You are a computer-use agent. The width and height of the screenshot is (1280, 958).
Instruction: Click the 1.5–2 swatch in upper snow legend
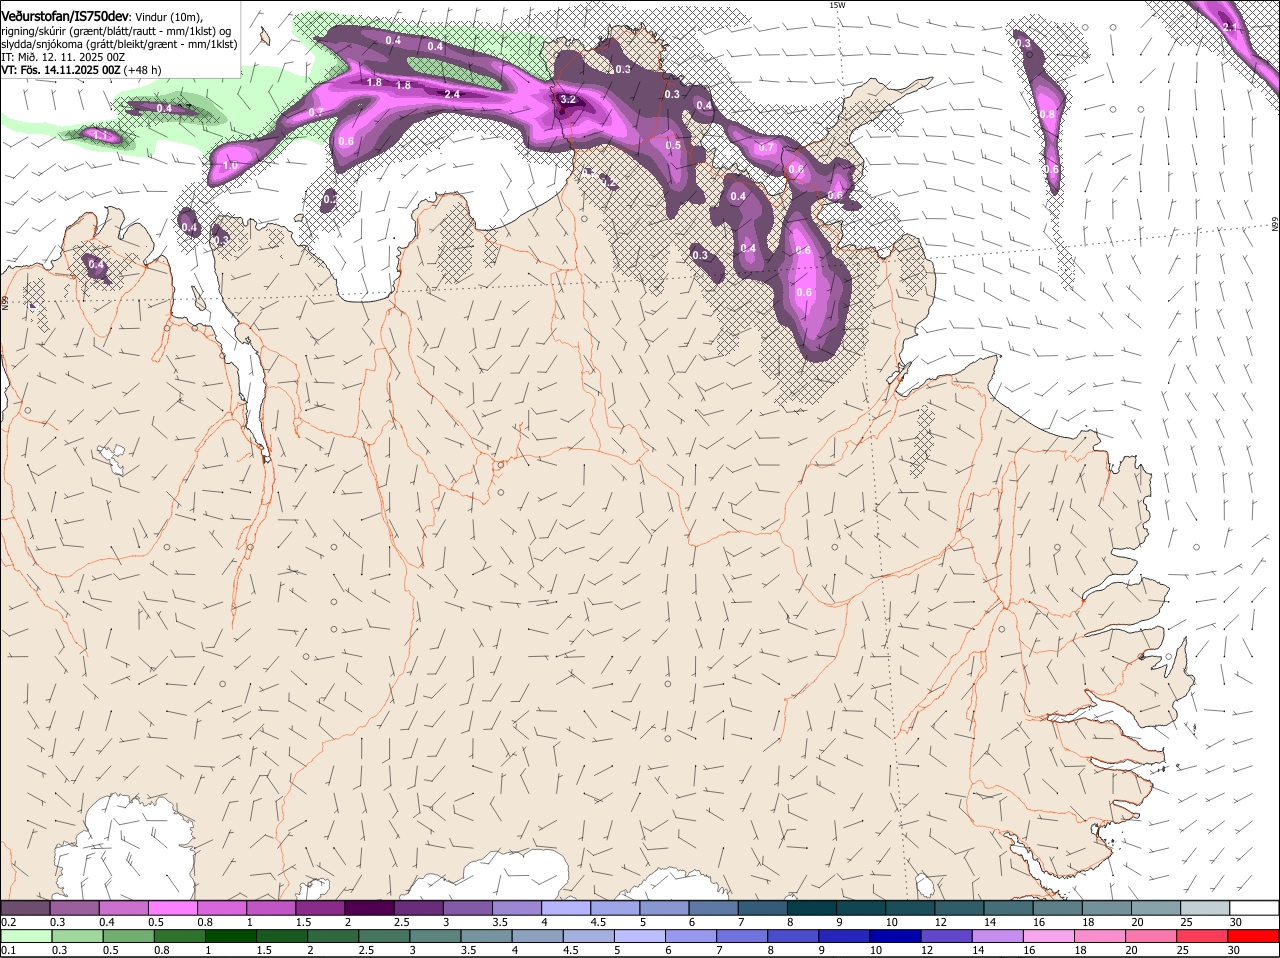click(x=320, y=907)
